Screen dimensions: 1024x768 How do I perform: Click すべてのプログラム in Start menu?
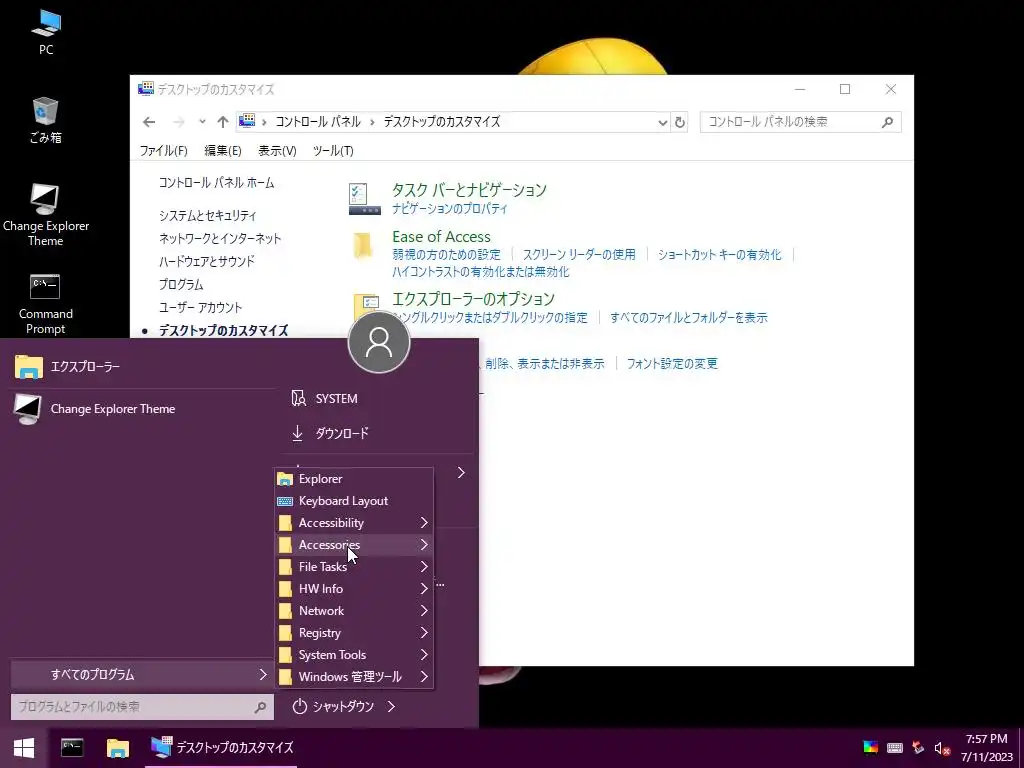tap(142, 675)
